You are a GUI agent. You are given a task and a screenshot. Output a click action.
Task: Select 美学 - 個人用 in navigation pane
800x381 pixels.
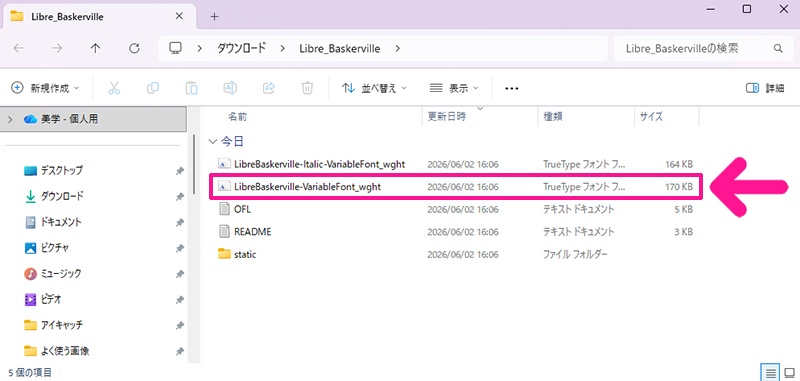93,119
